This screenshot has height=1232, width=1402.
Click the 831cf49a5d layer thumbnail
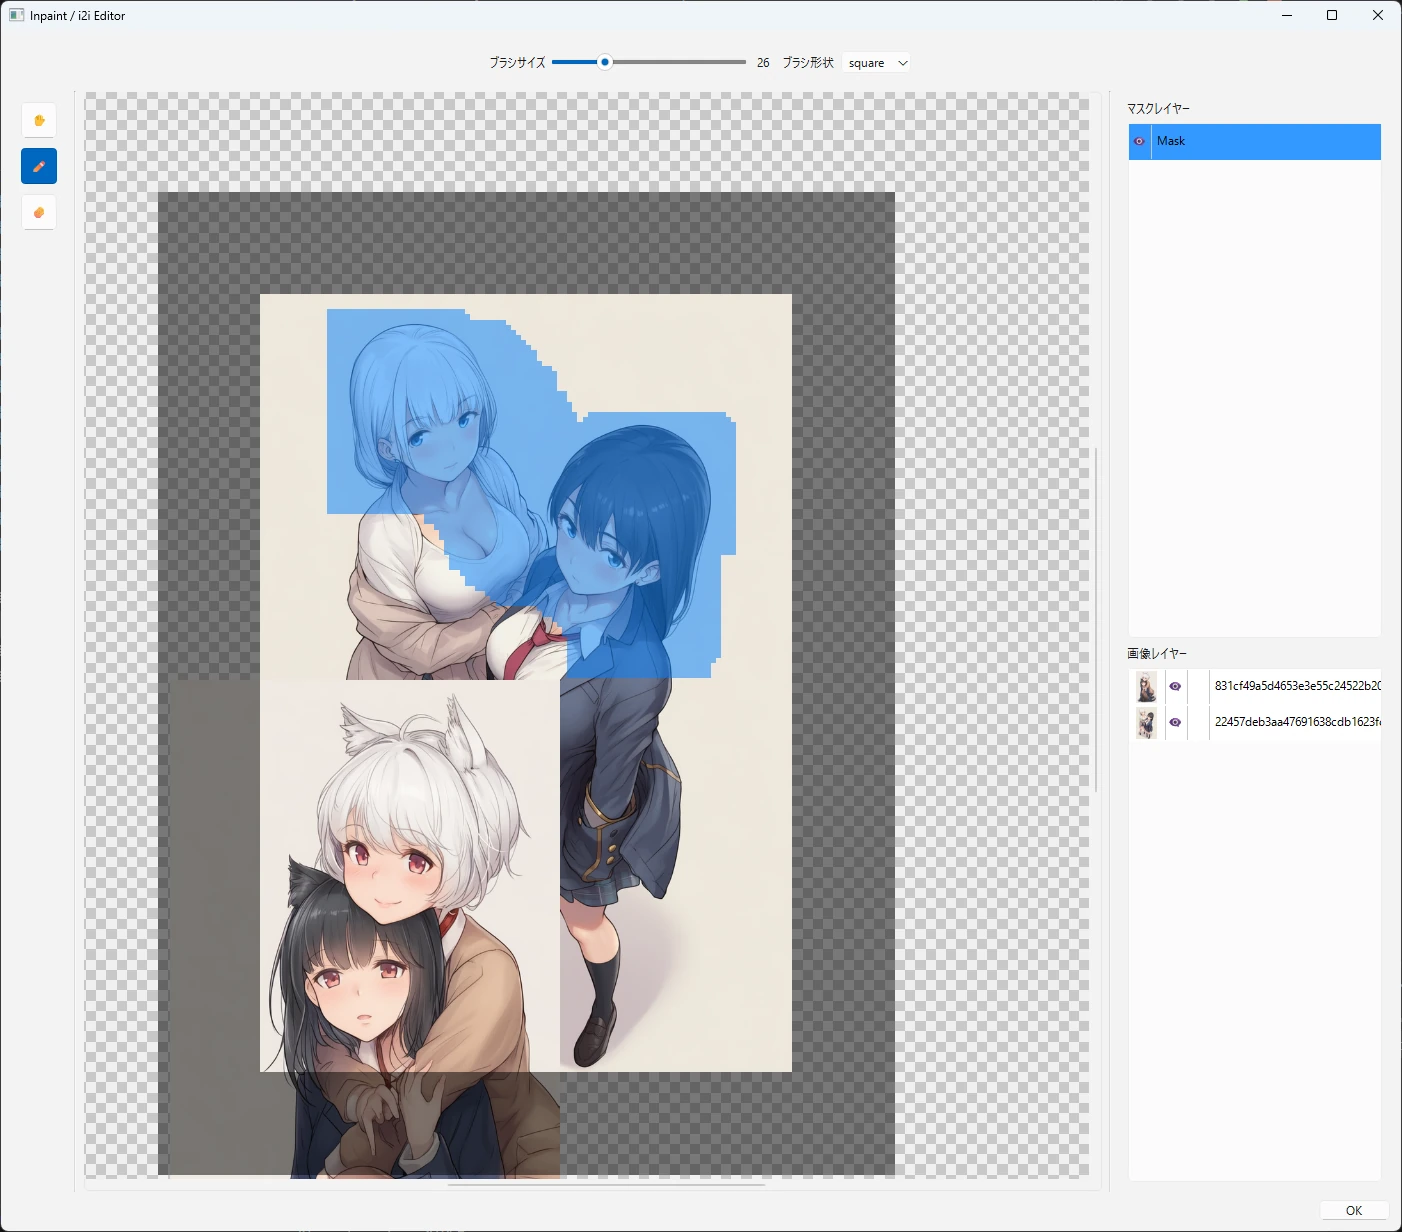1146,686
